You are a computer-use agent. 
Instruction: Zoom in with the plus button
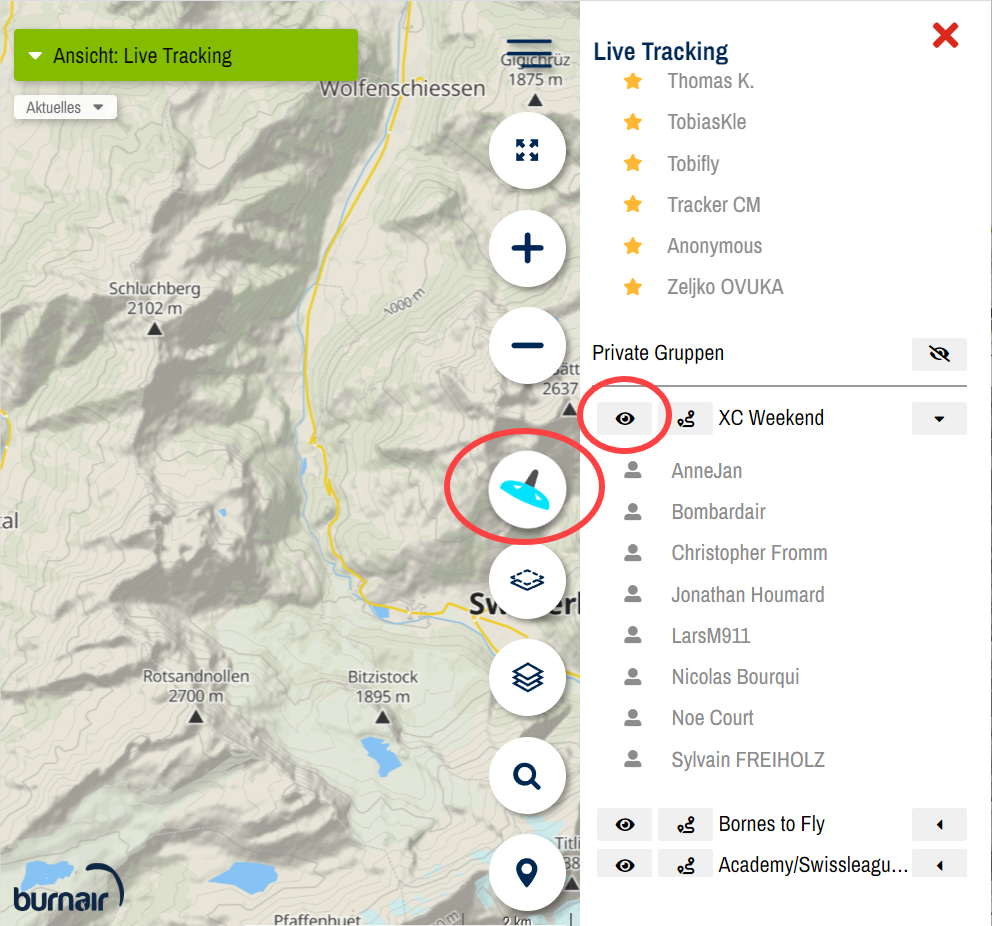(527, 249)
